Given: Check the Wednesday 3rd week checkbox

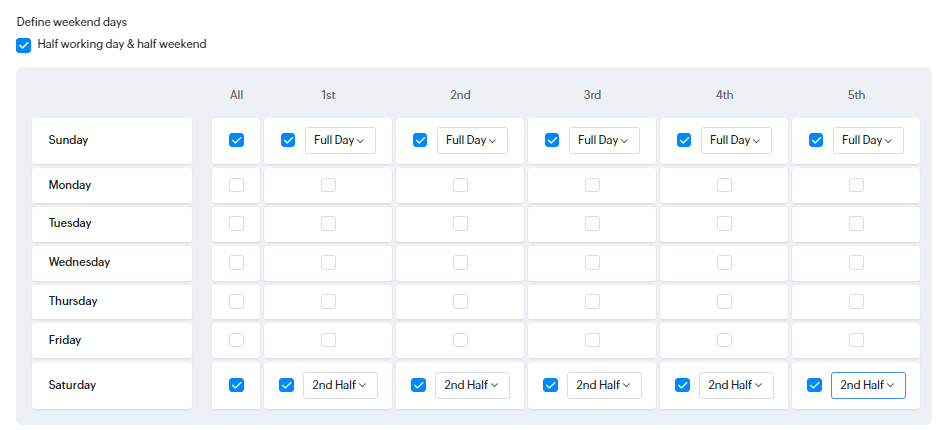Looking at the screenshot, I should coord(592,262).
